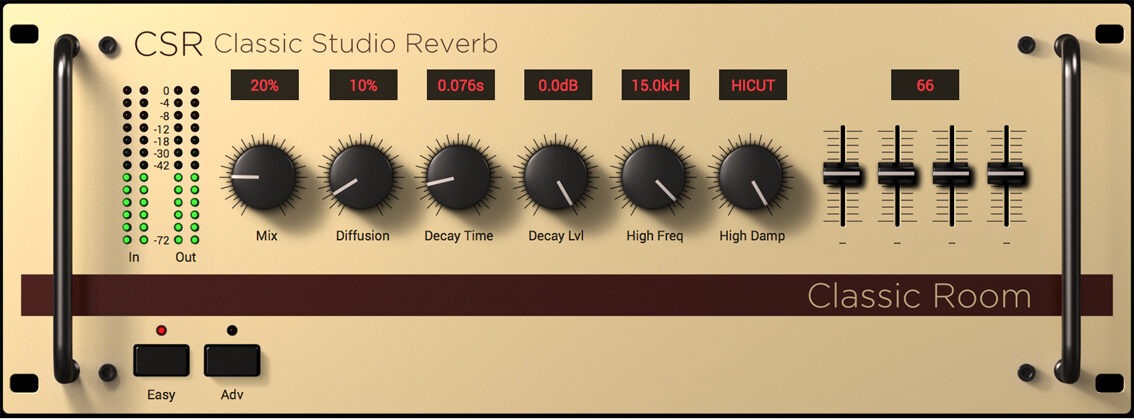Open the Classic Room preset selector
This screenshot has width=1134, height=419.
click(918, 296)
